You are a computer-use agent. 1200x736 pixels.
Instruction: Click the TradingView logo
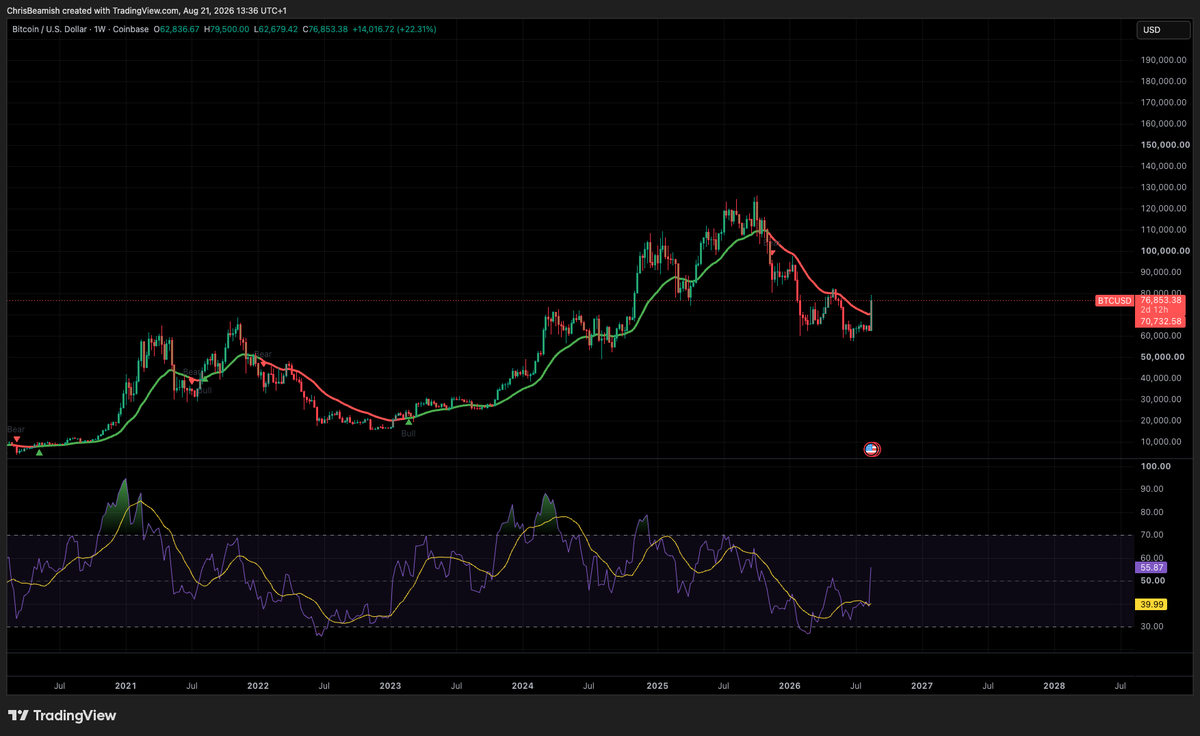(62, 716)
